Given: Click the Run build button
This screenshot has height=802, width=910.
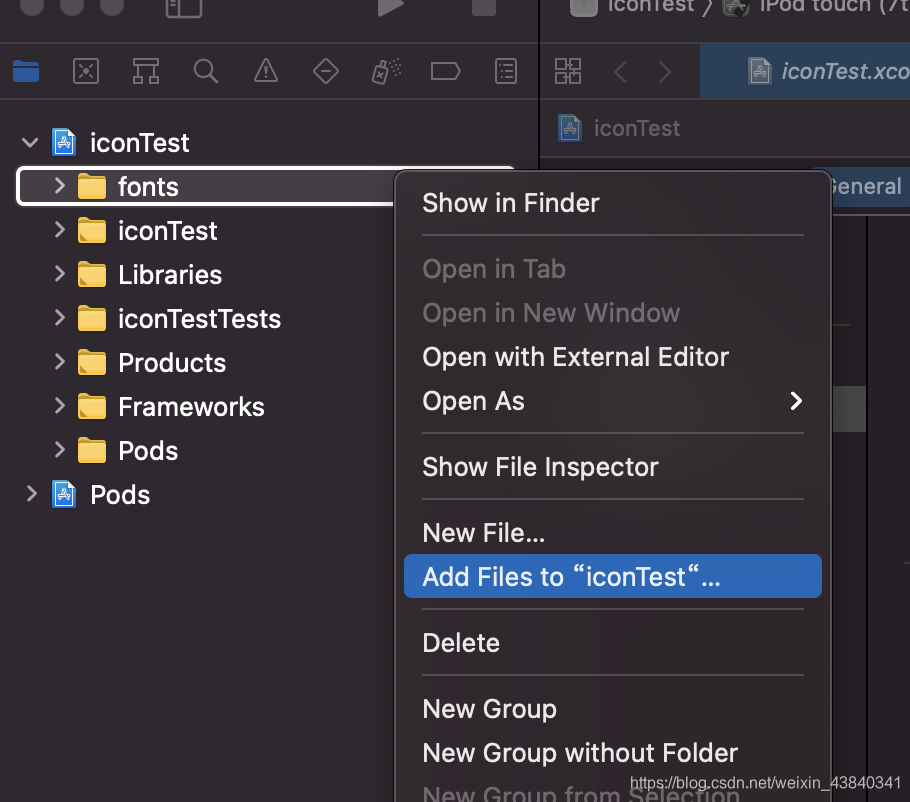Looking at the screenshot, I should [x=390, y=8].
